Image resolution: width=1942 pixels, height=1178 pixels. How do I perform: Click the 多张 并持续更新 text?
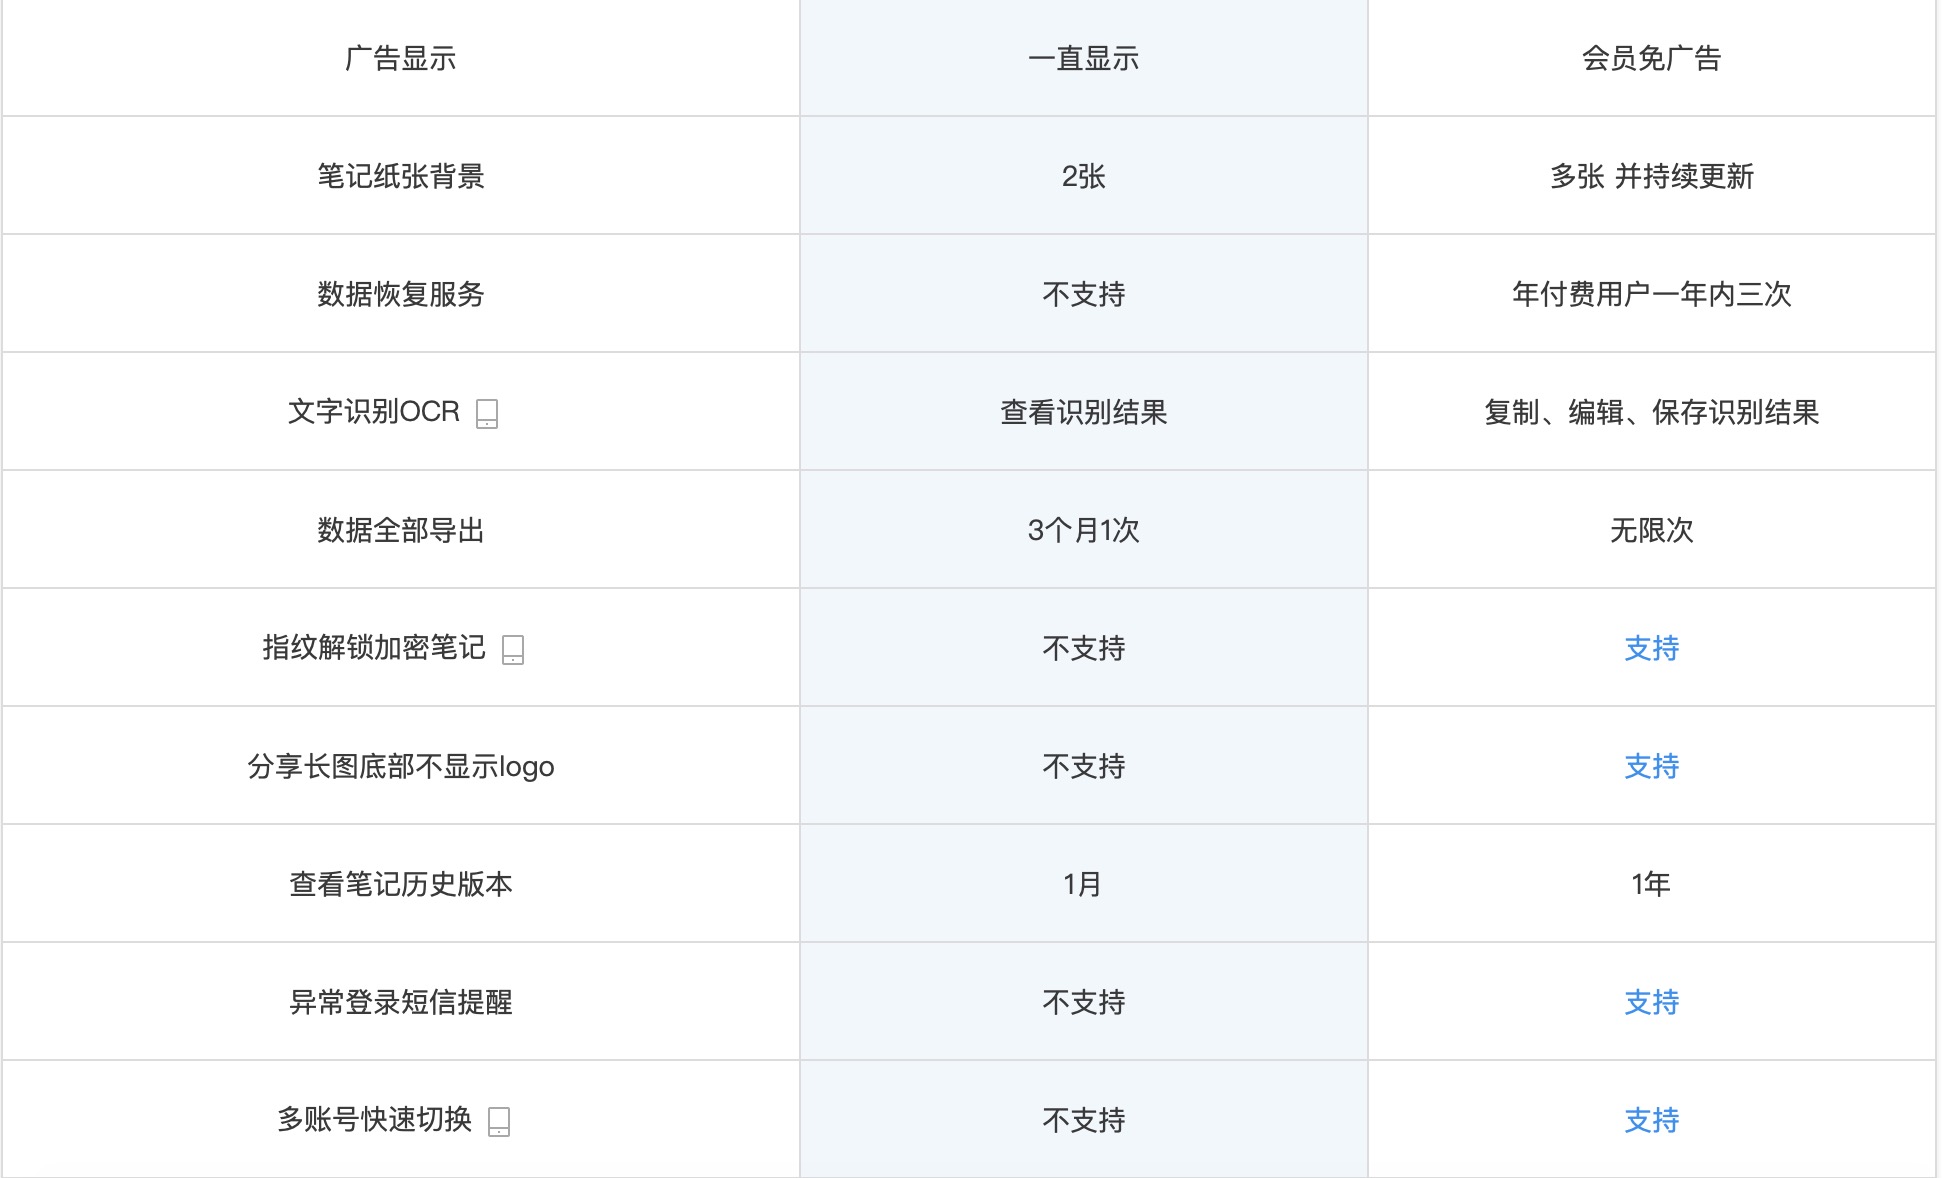[x=1651, y=176]
